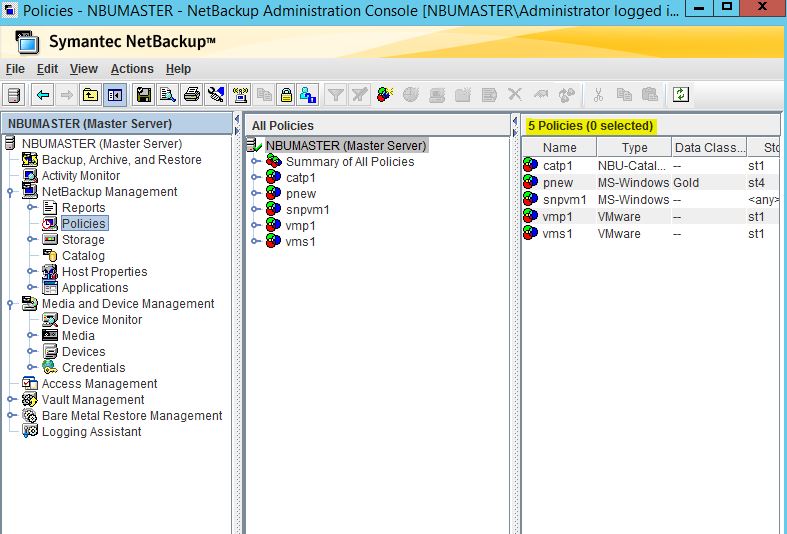Select NBUMASTER (Master Server) in All Policies pane
The width and height of the screenshot is (787, 534).
pos(346,146)
